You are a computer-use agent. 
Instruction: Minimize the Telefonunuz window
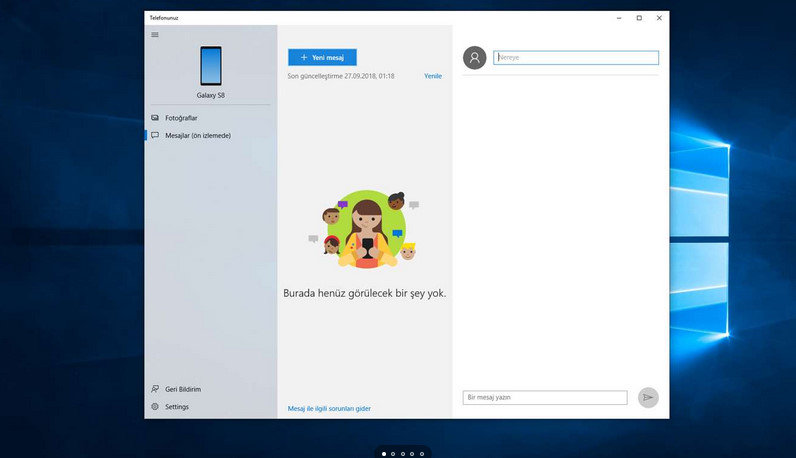pyautogui.click(x=619, y=18)
